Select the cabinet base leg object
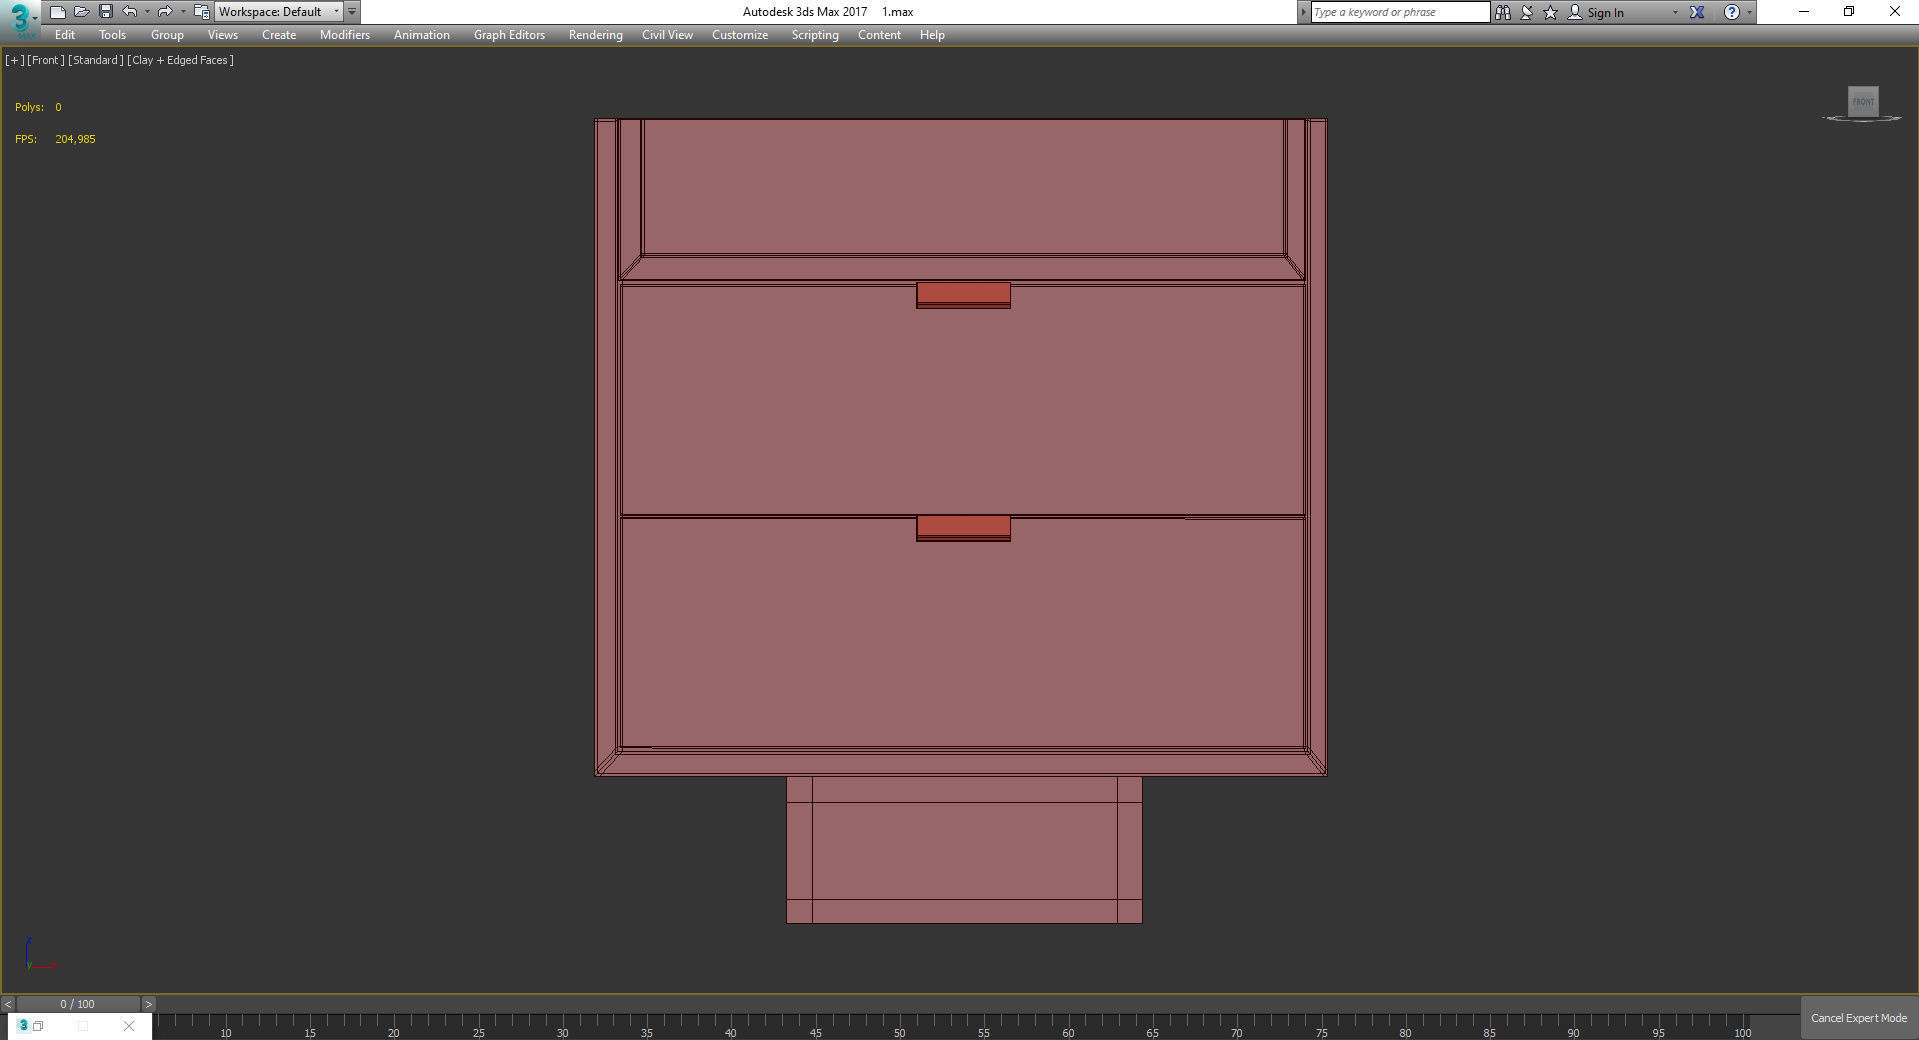1919x1040 pixels. pos(964,850)
